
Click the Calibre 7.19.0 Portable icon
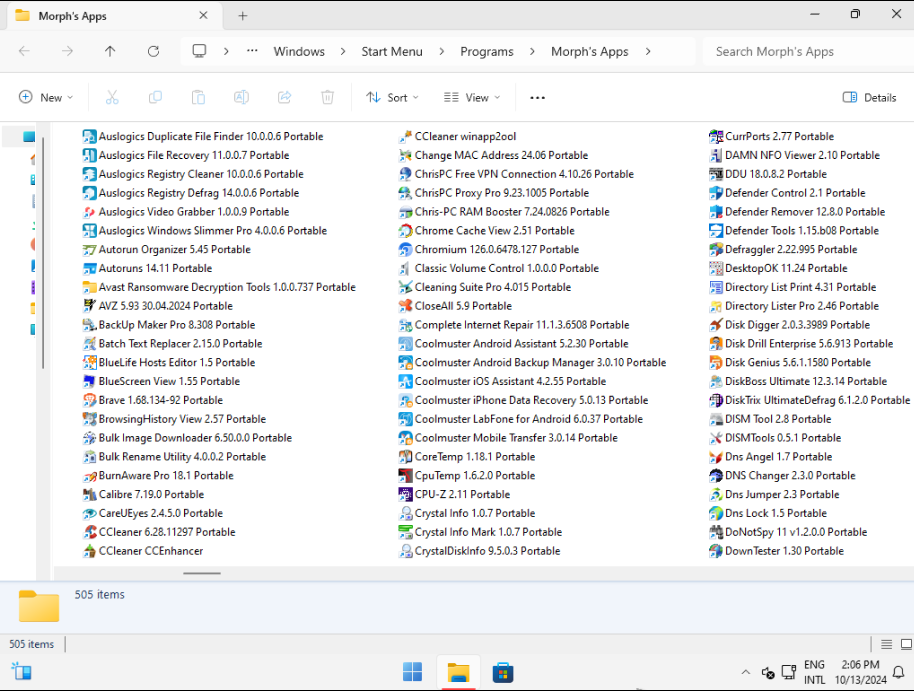tap(89, 494)
